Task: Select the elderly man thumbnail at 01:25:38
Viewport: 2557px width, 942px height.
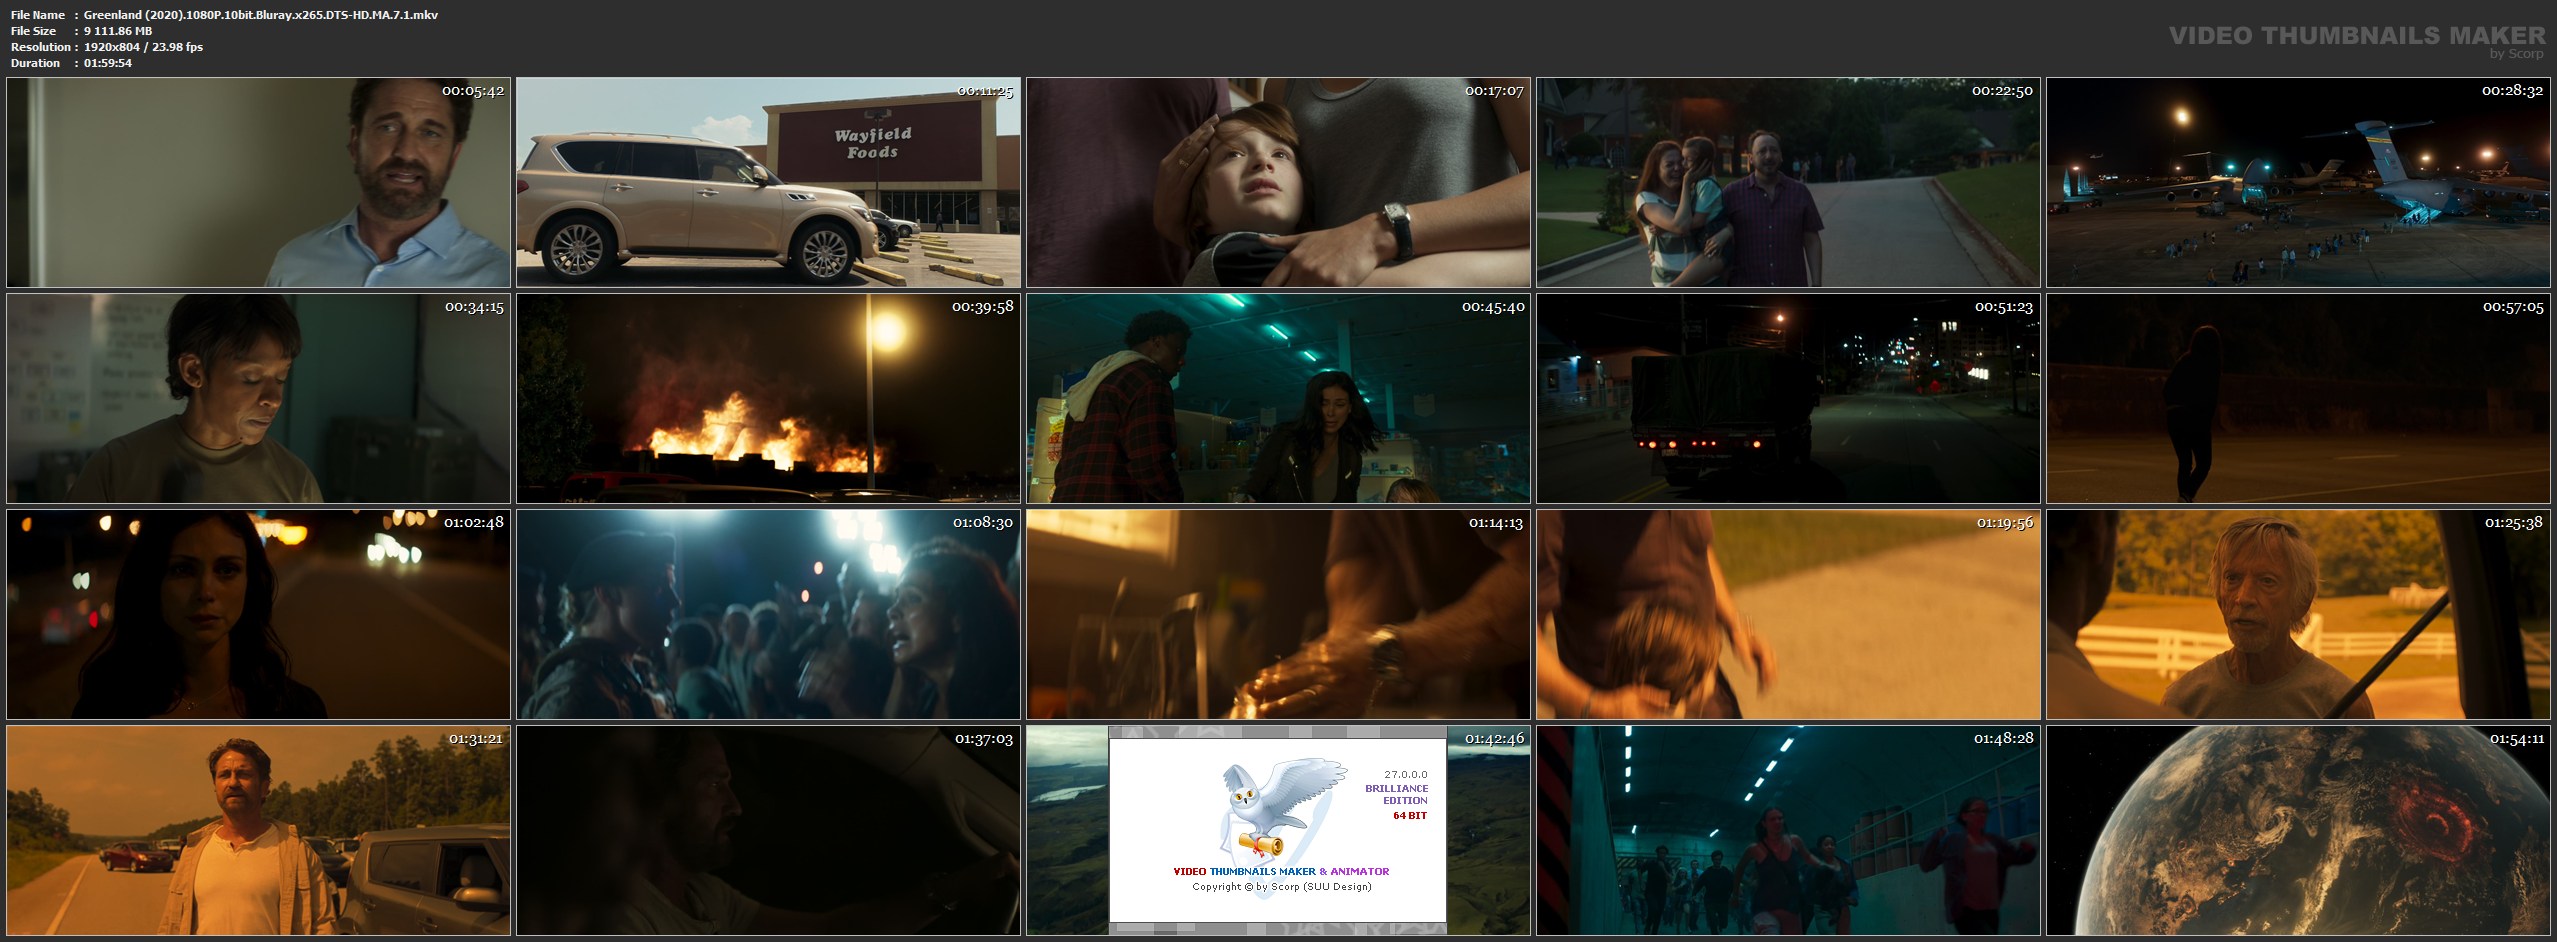Action: point(2298,614)
